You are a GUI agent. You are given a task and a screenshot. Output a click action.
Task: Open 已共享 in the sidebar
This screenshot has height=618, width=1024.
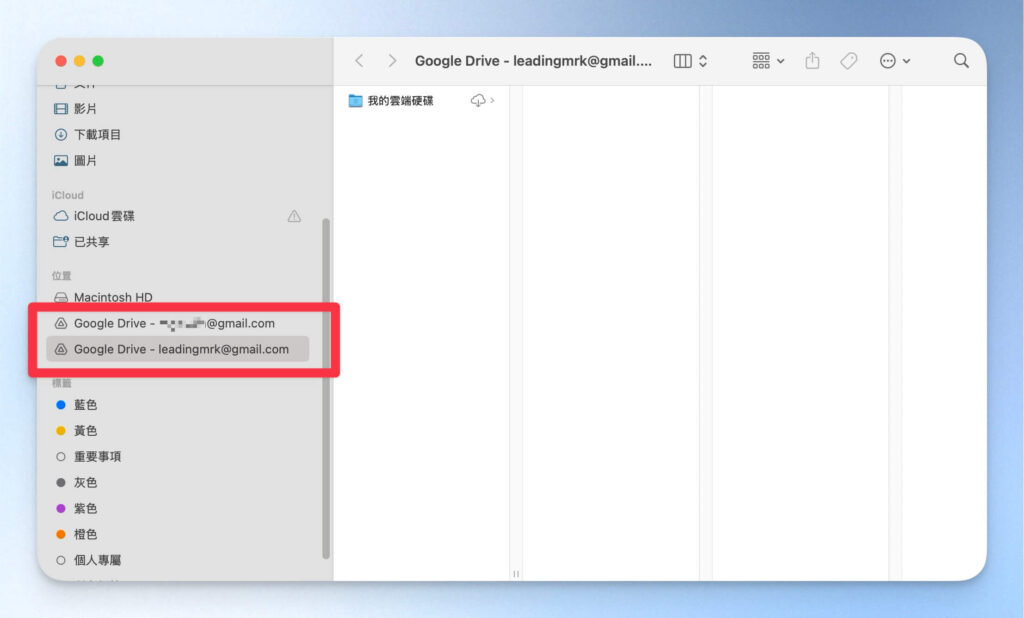(x=176, y=242)
